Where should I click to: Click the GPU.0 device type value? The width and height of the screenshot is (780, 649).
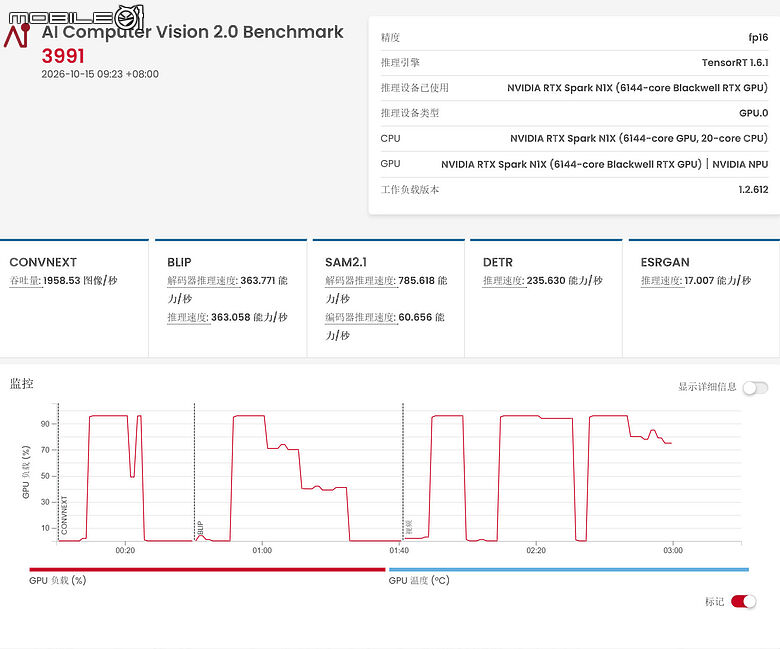754,113
